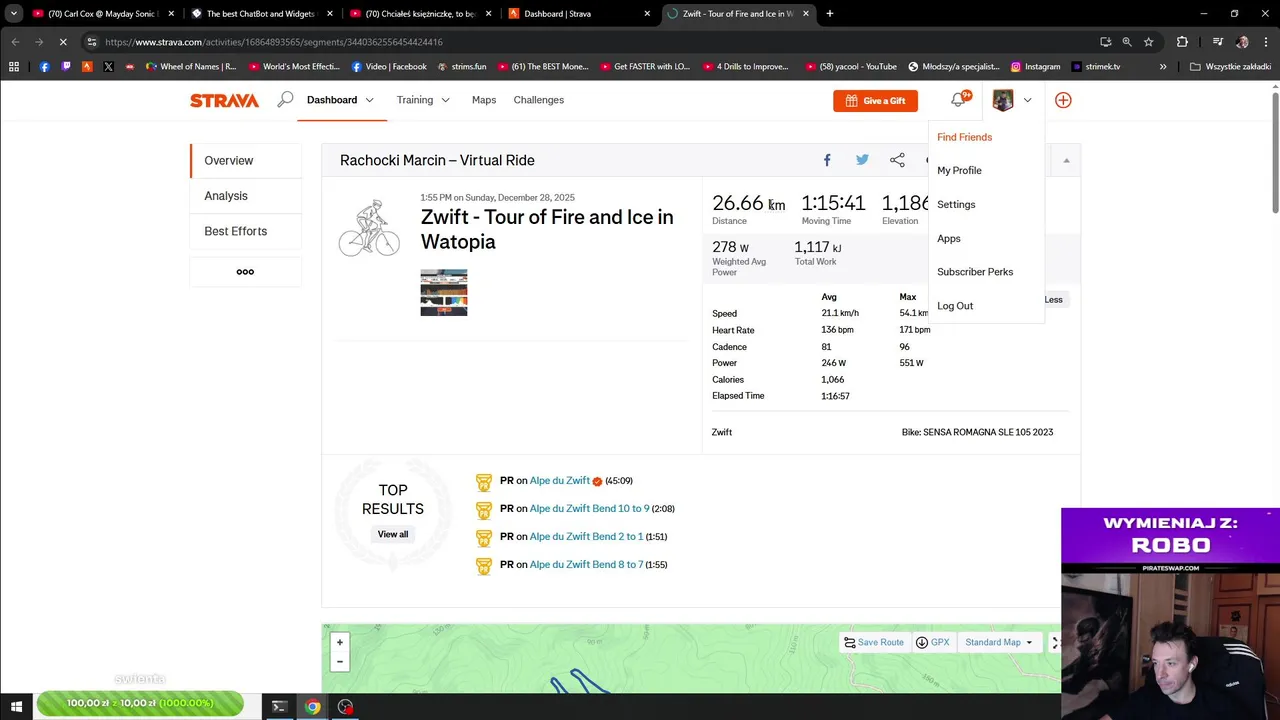Show more bookmarks chevron
The image size is (1280, 720).
click(x=1163, y=67)
